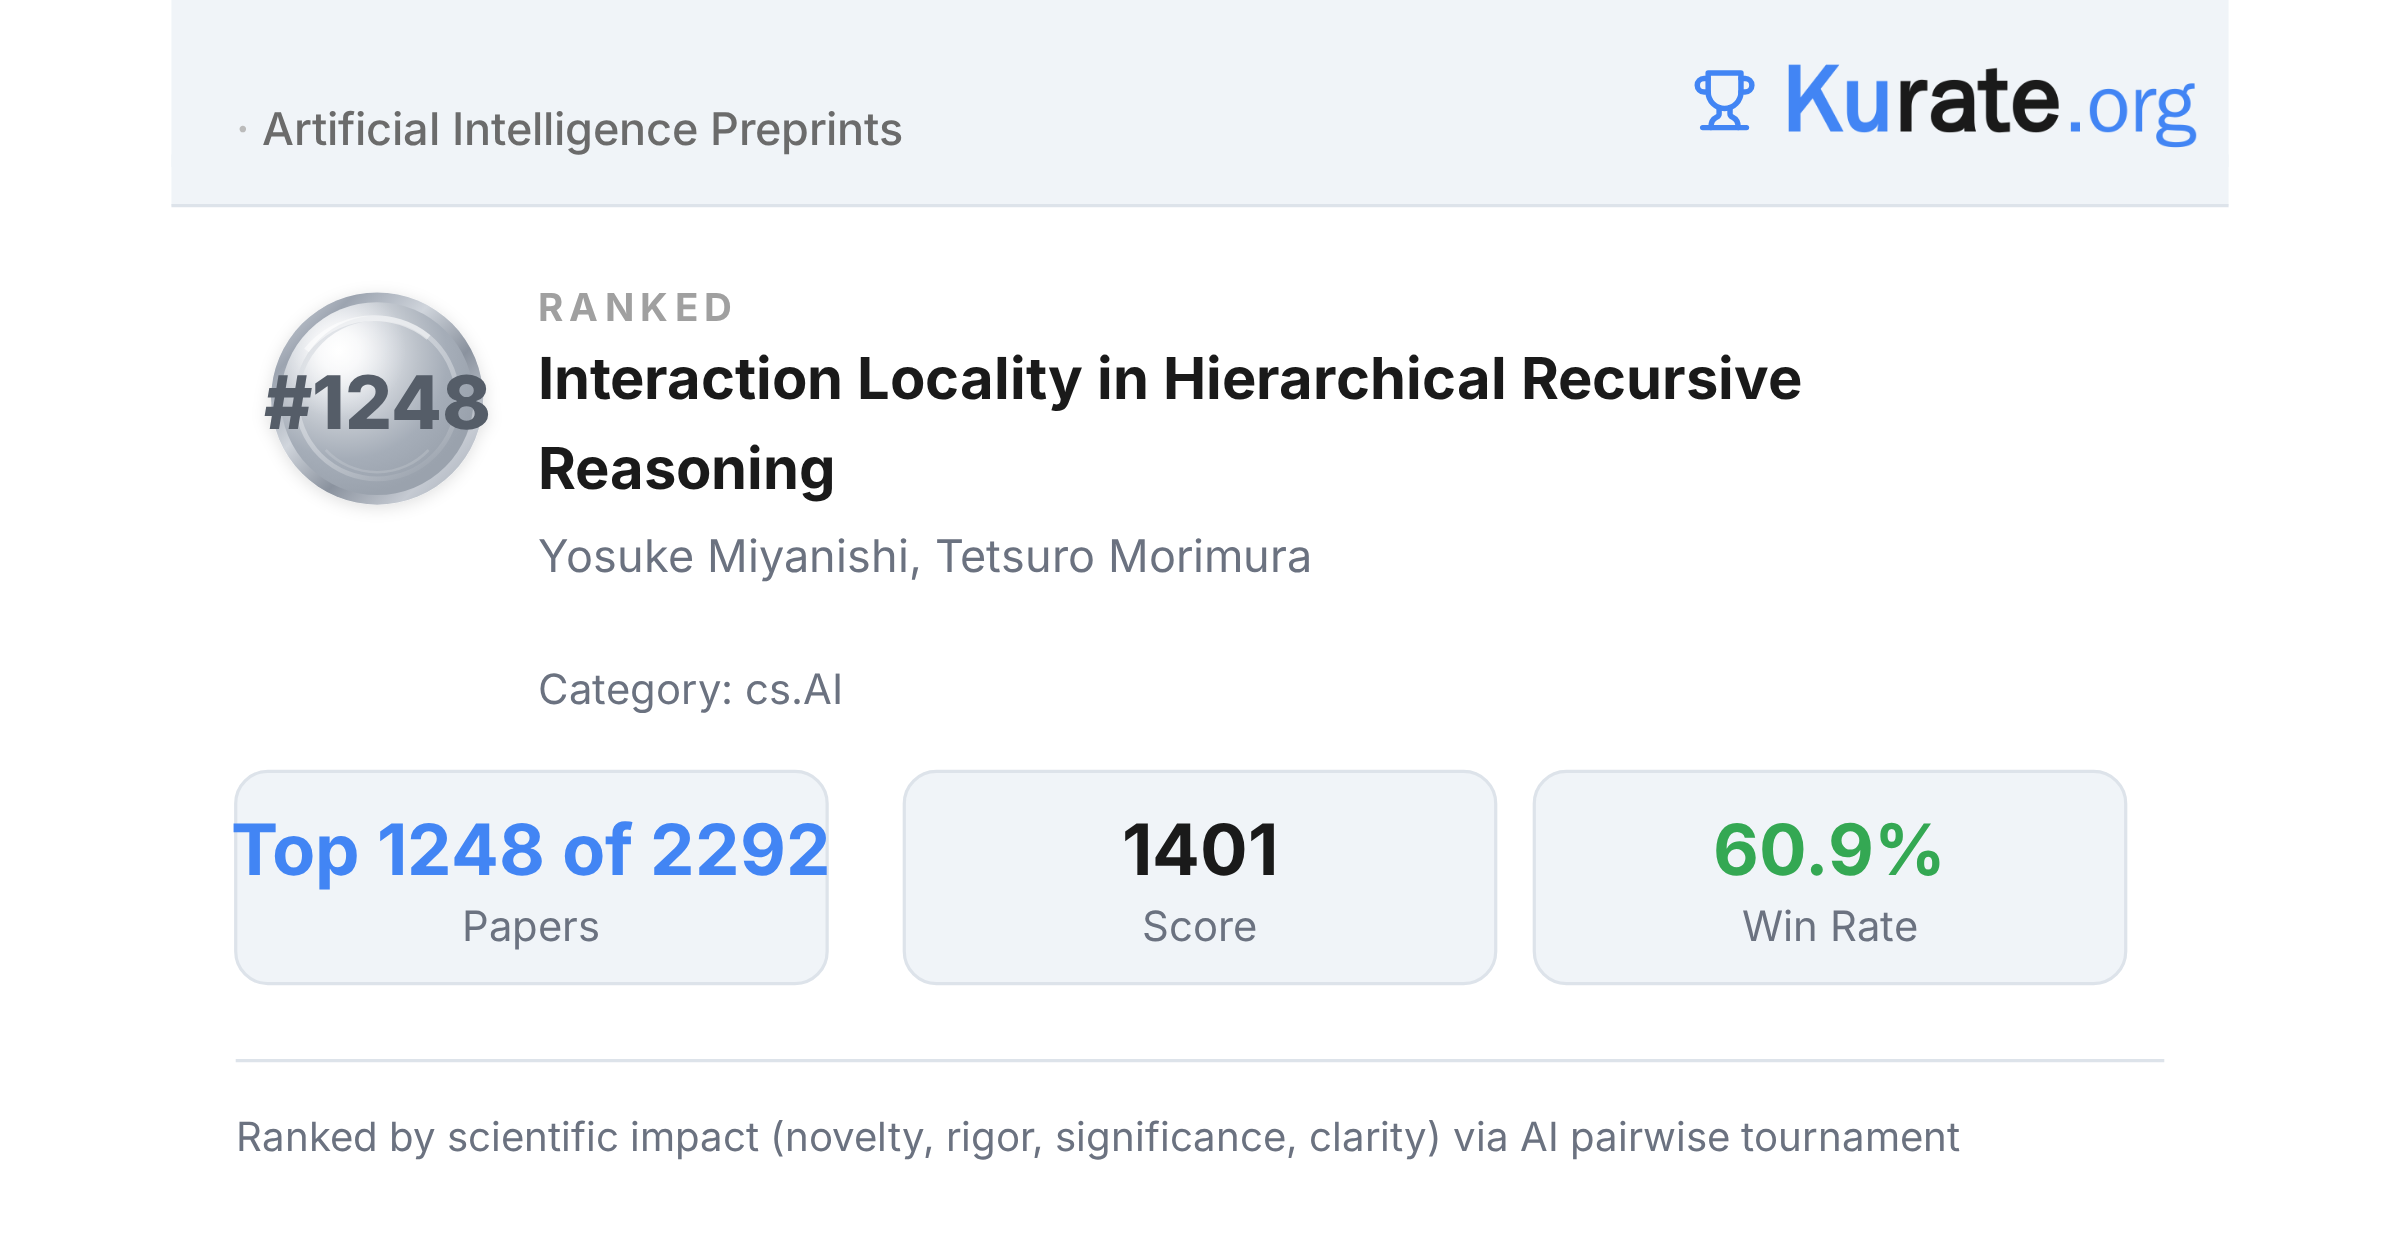Click the RANKED label above title
2400x1260 pixels.
pos(636,308)
